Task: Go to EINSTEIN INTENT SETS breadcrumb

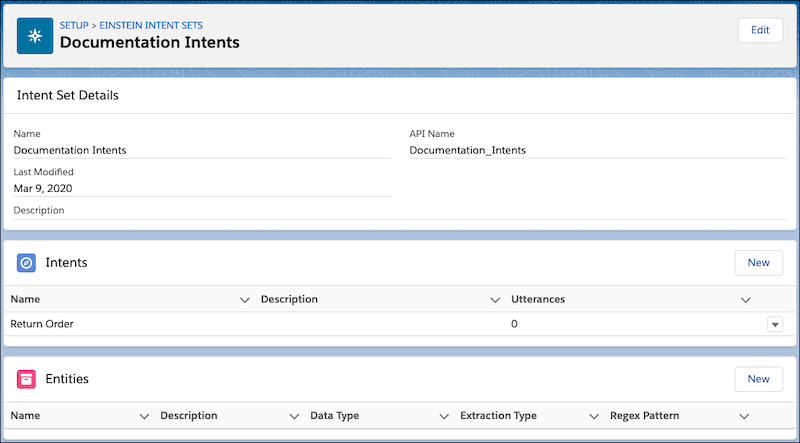Action: 151,25
